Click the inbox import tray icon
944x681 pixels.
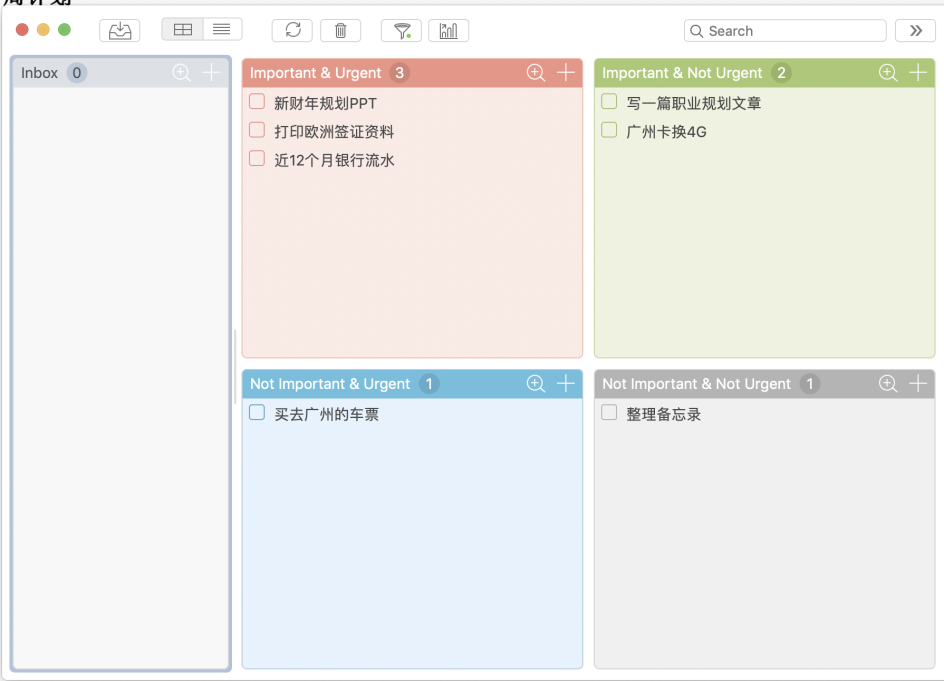click(x=120, y=31)
